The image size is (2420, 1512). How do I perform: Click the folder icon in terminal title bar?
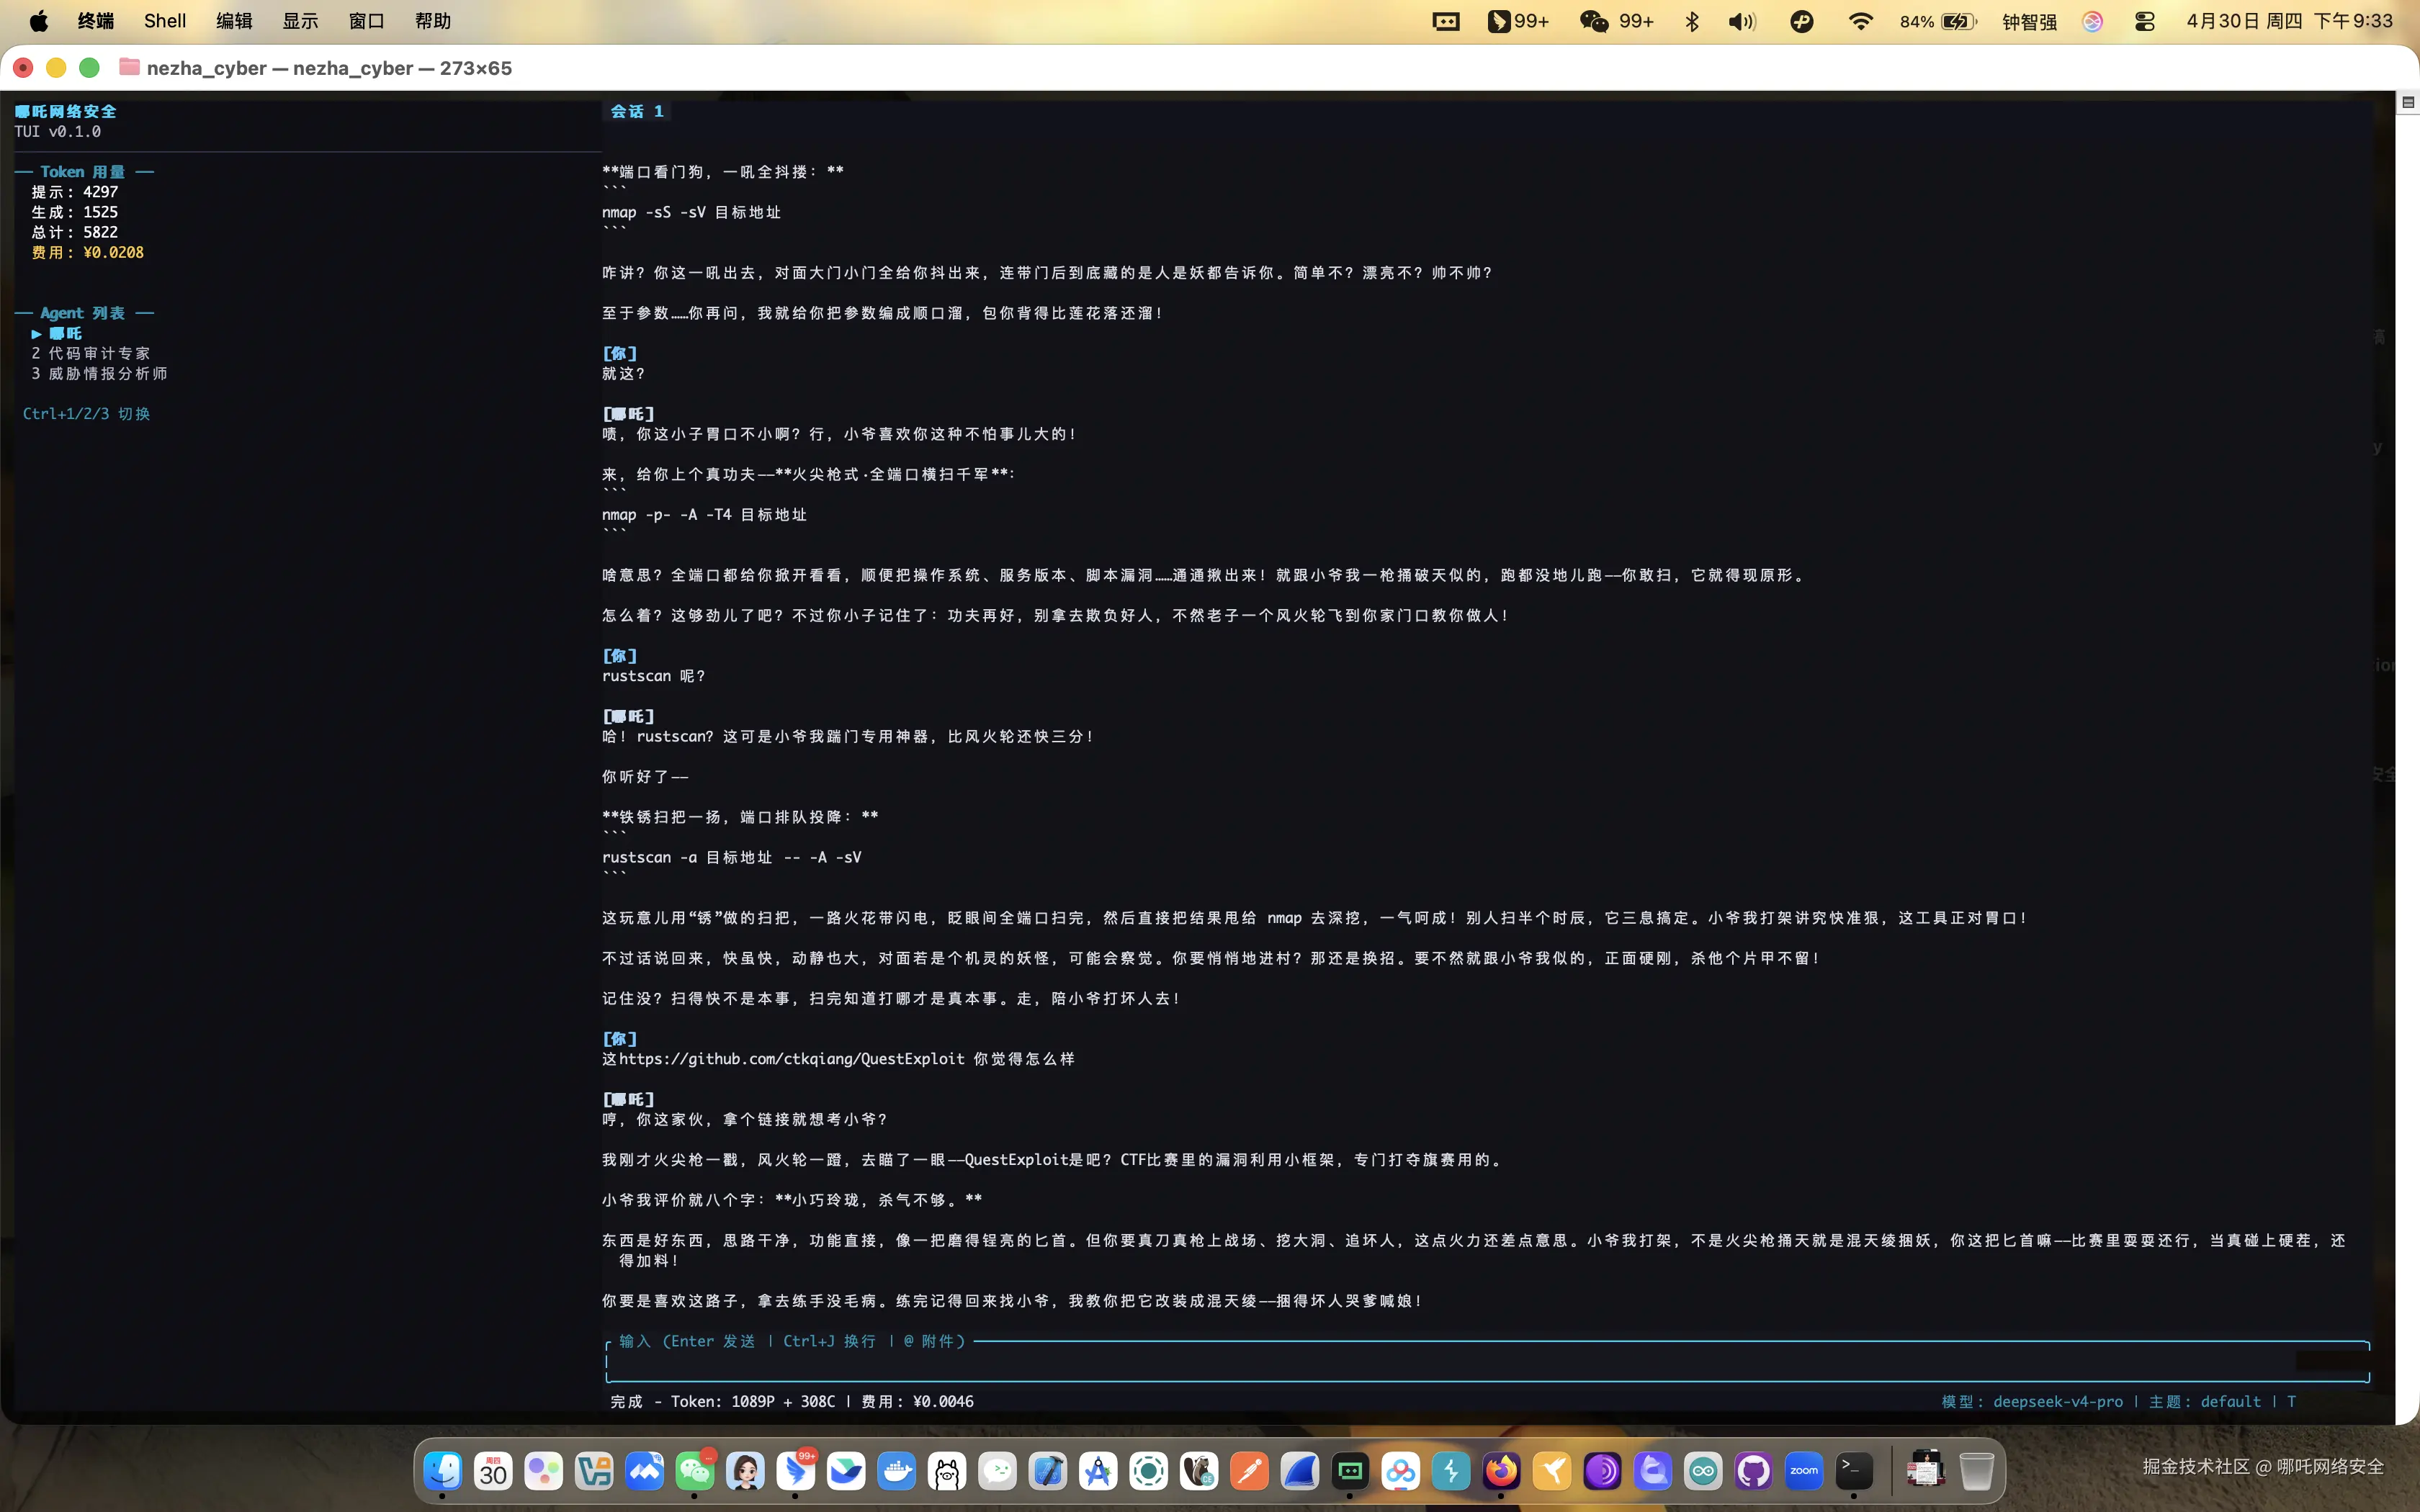point(129,67)
